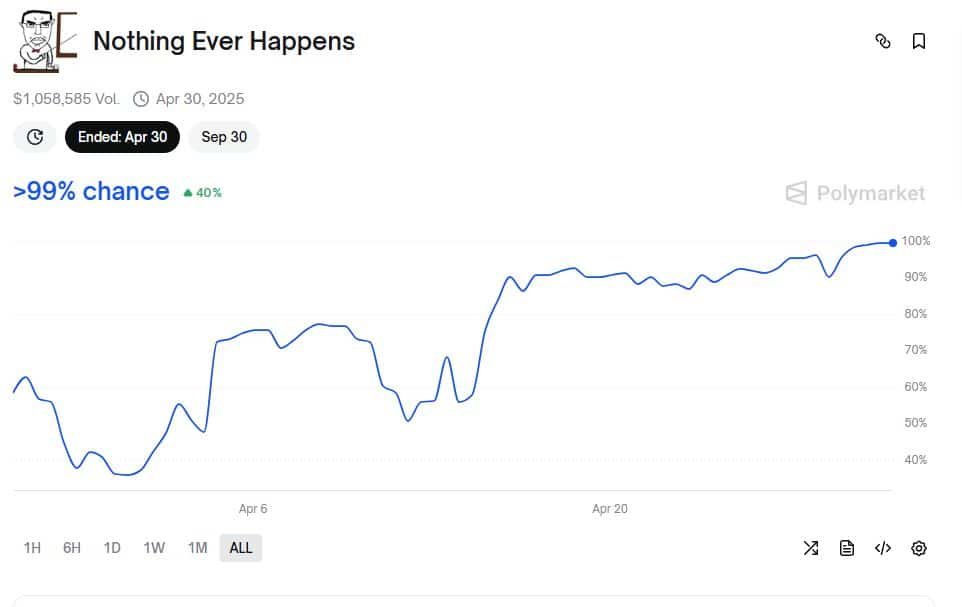Open the embed code icon

coord(882,548)
